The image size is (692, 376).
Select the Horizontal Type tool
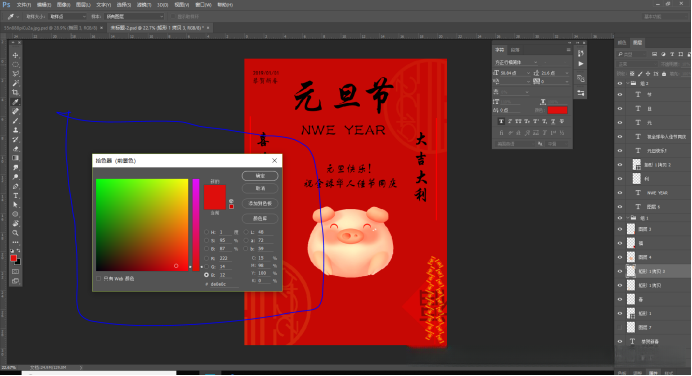pos(15,196)
